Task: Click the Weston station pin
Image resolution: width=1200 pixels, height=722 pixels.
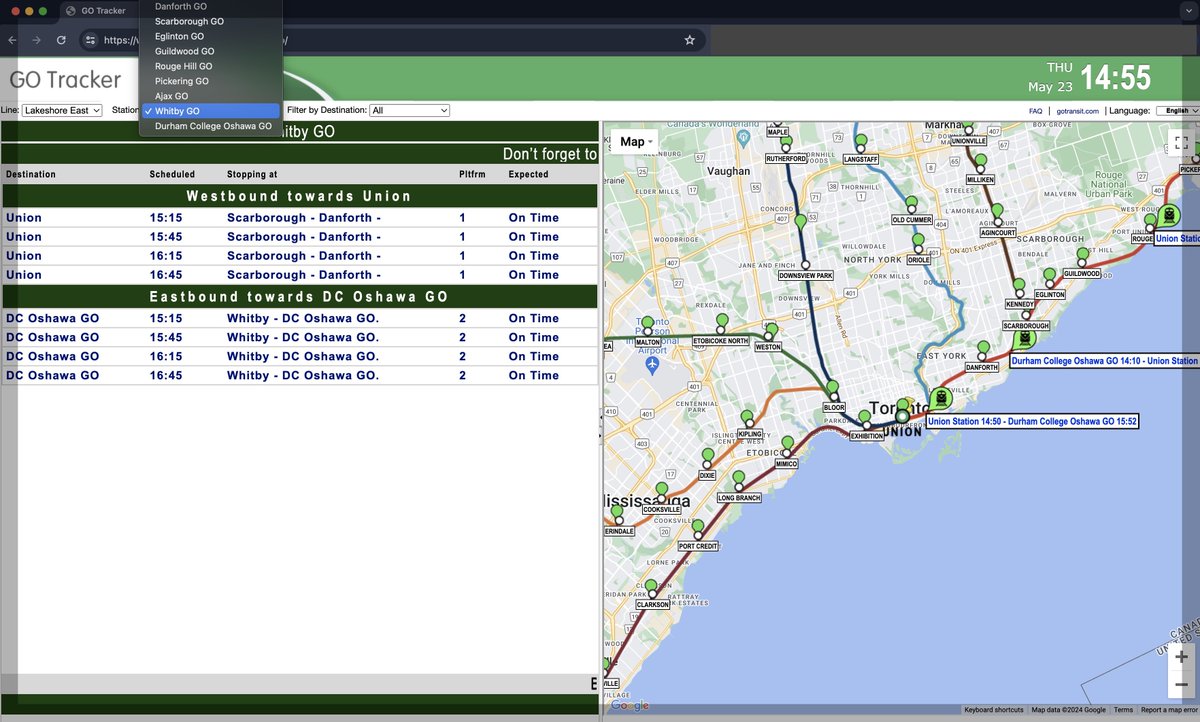Action: (770, 331)
